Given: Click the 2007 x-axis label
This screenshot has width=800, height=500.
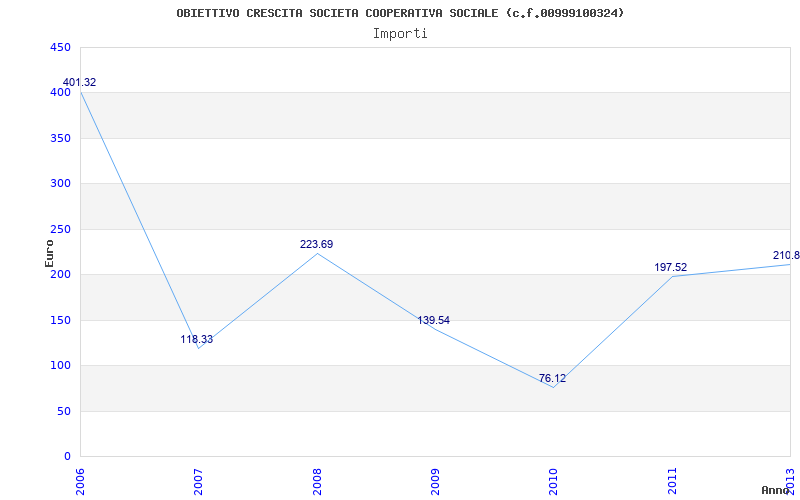Looking at the screenshot, I should tap(198, 481).
